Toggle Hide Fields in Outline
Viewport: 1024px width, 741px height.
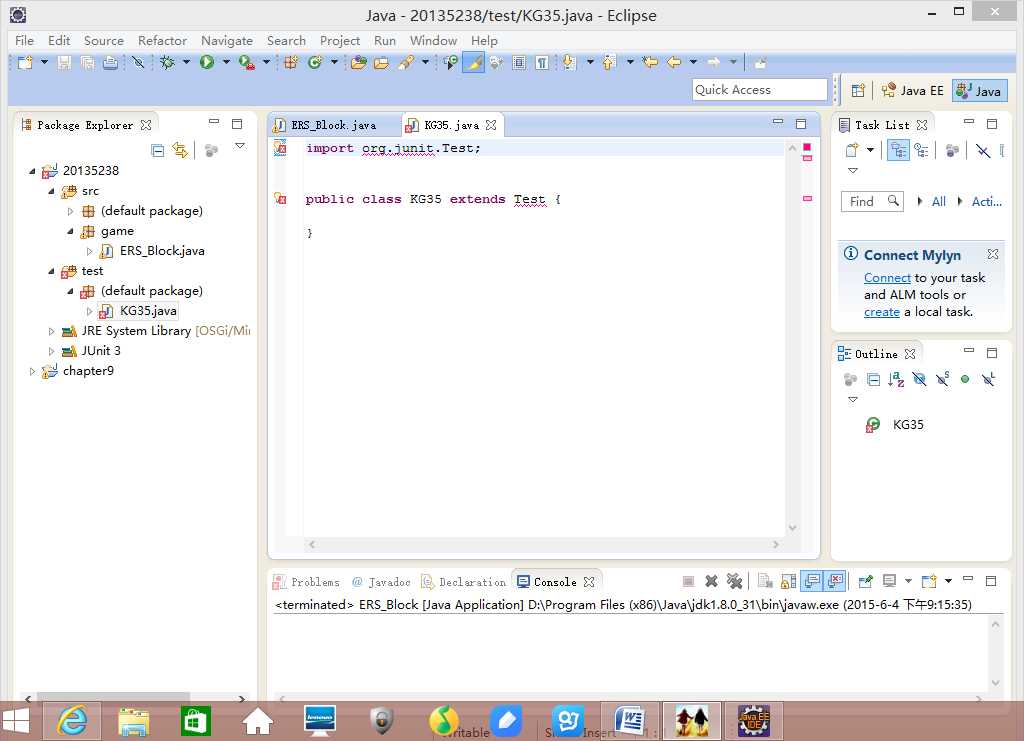coord(920,379)
